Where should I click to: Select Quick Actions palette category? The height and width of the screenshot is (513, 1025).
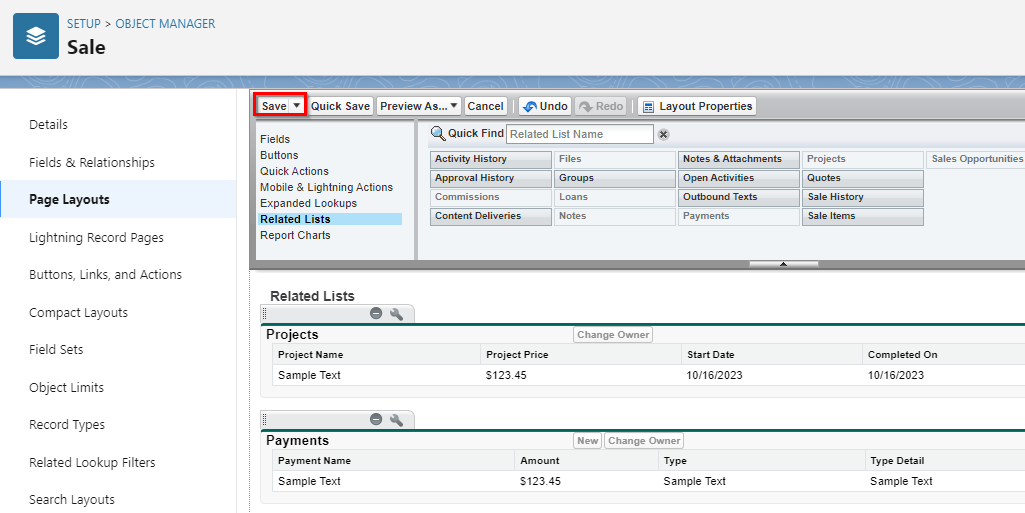point(294,171)
